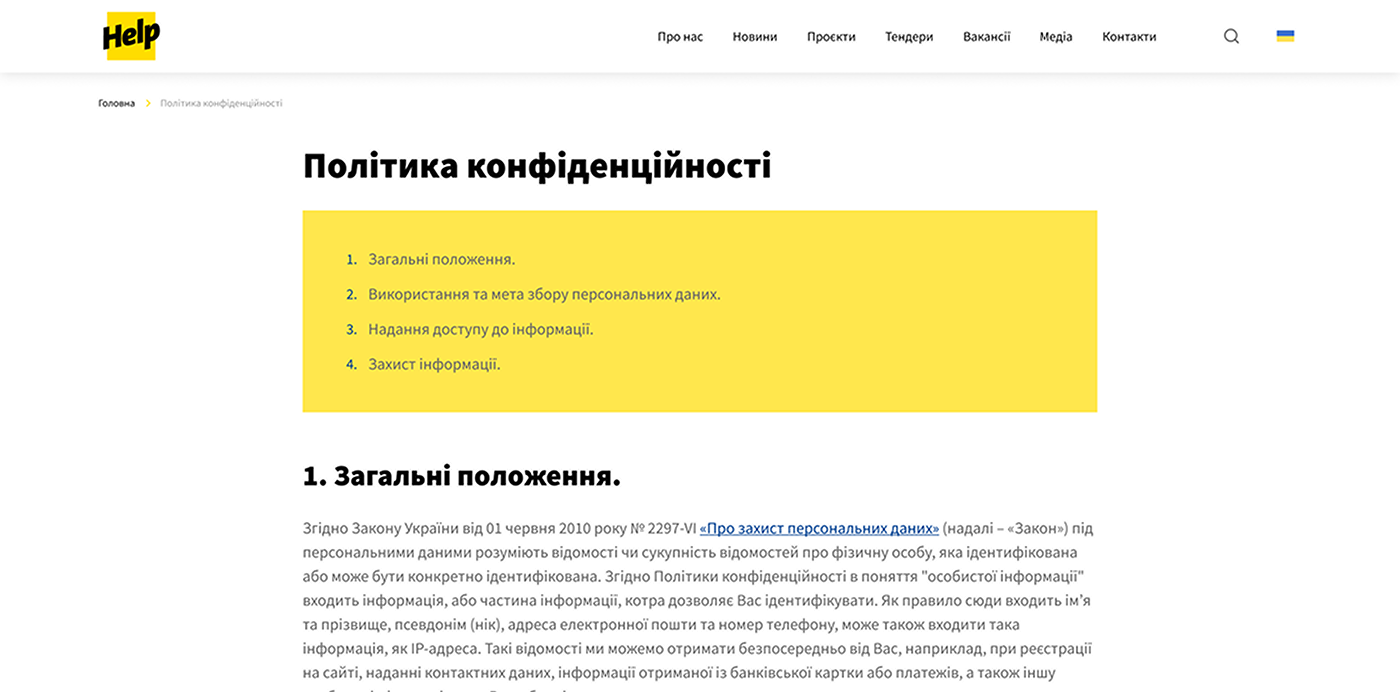Click the Головна breadcrumb link

[x=116, y=103]
